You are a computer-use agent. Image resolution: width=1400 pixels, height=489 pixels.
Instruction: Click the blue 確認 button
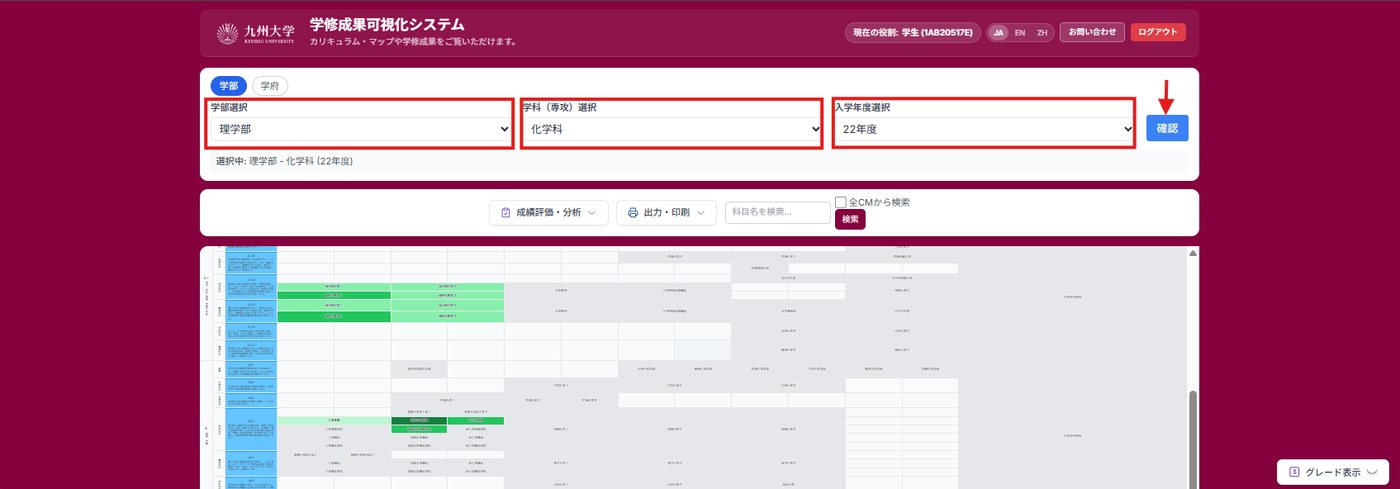coord(1167,128)
